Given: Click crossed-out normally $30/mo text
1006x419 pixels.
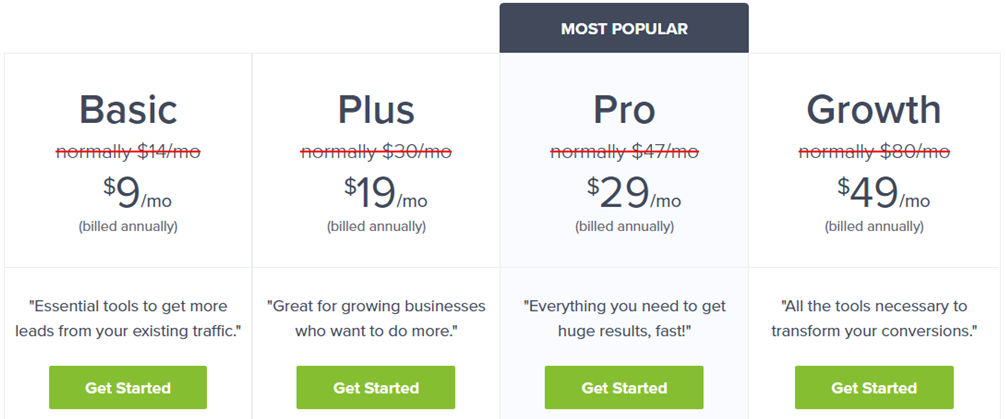Looking at the screenshot, I should (376, 152).
